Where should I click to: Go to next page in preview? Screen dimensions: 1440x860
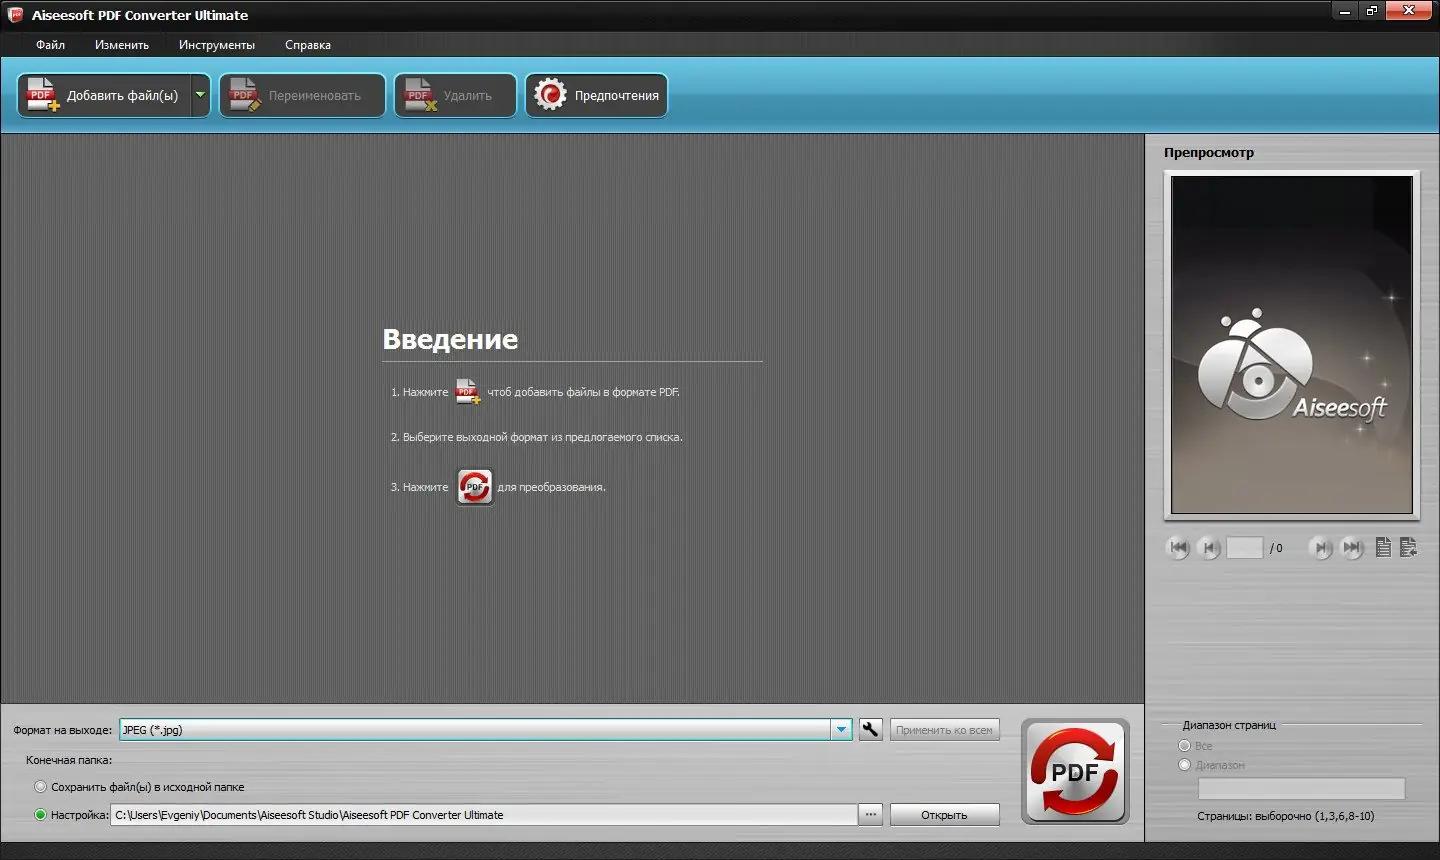point(1321,547)
